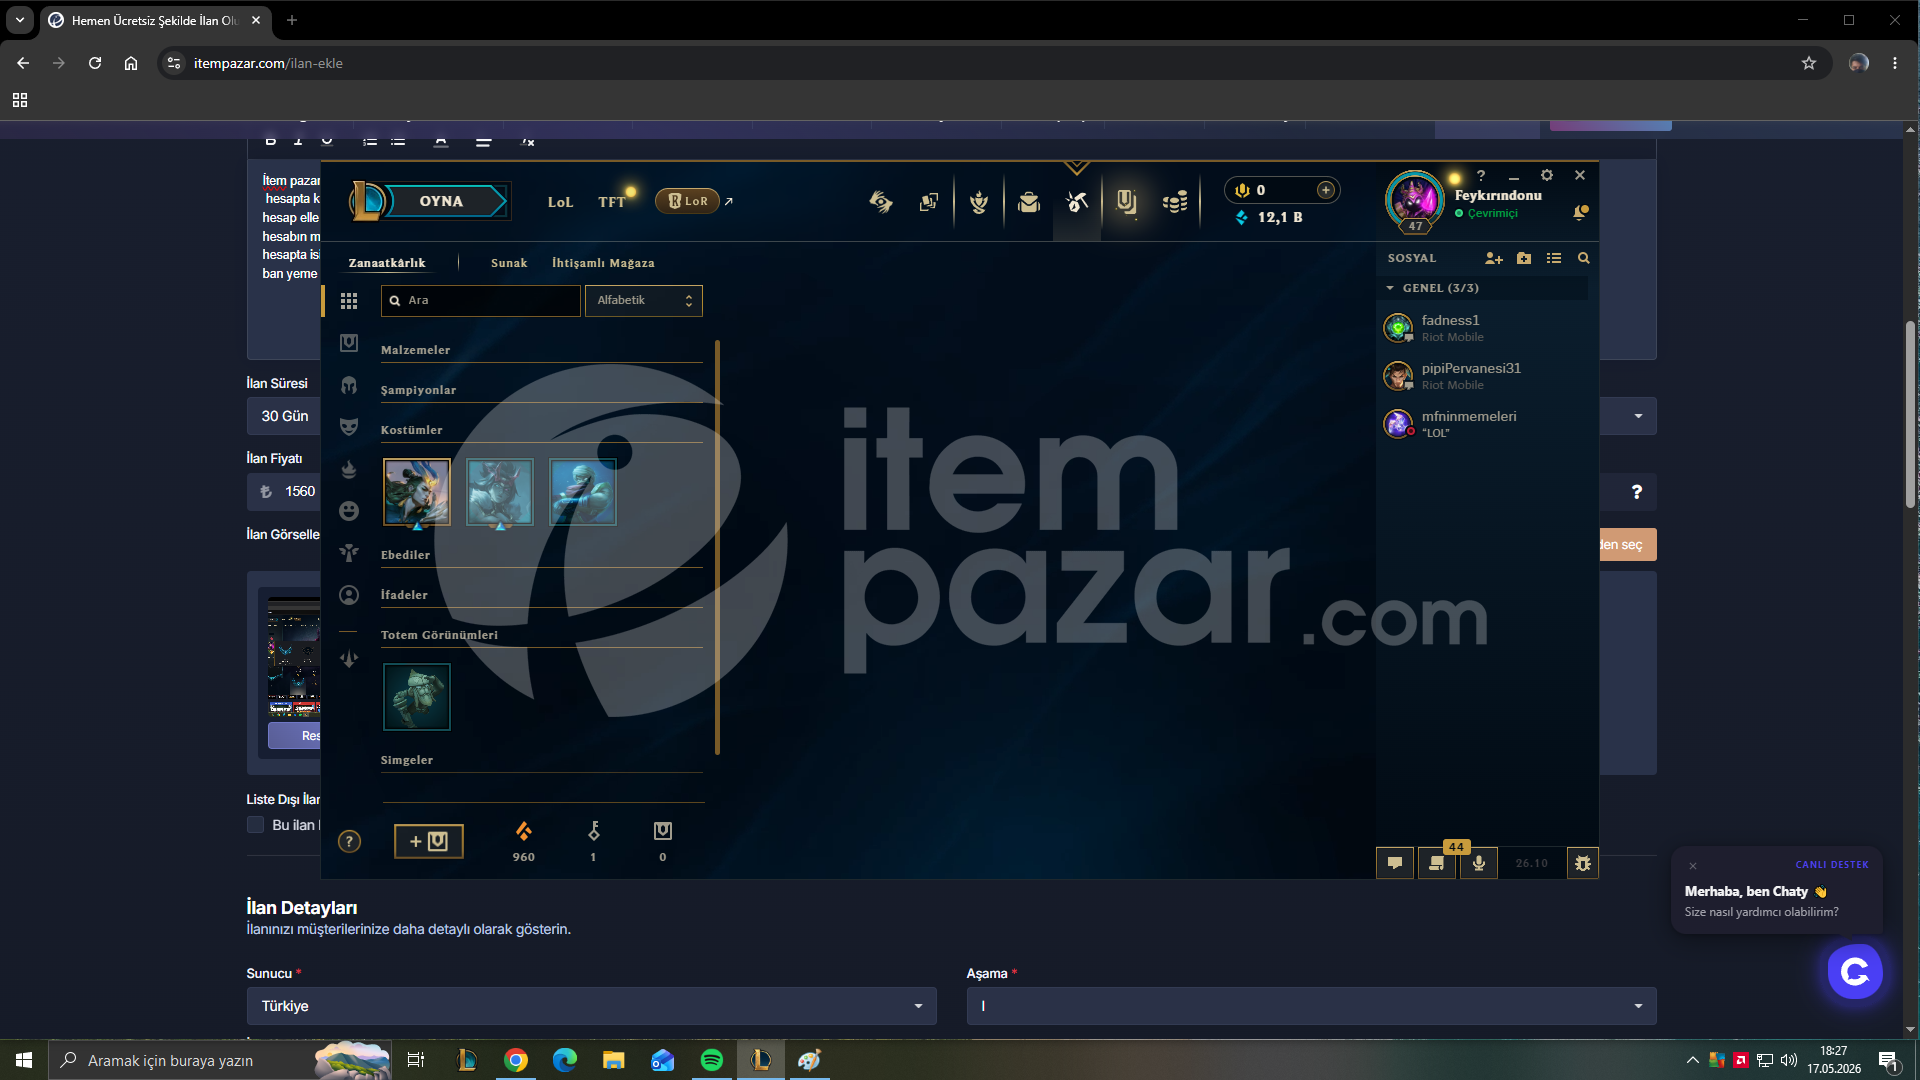Open the Store coins icon in the navbar

pyautogui.click(x=1175, y=202)
